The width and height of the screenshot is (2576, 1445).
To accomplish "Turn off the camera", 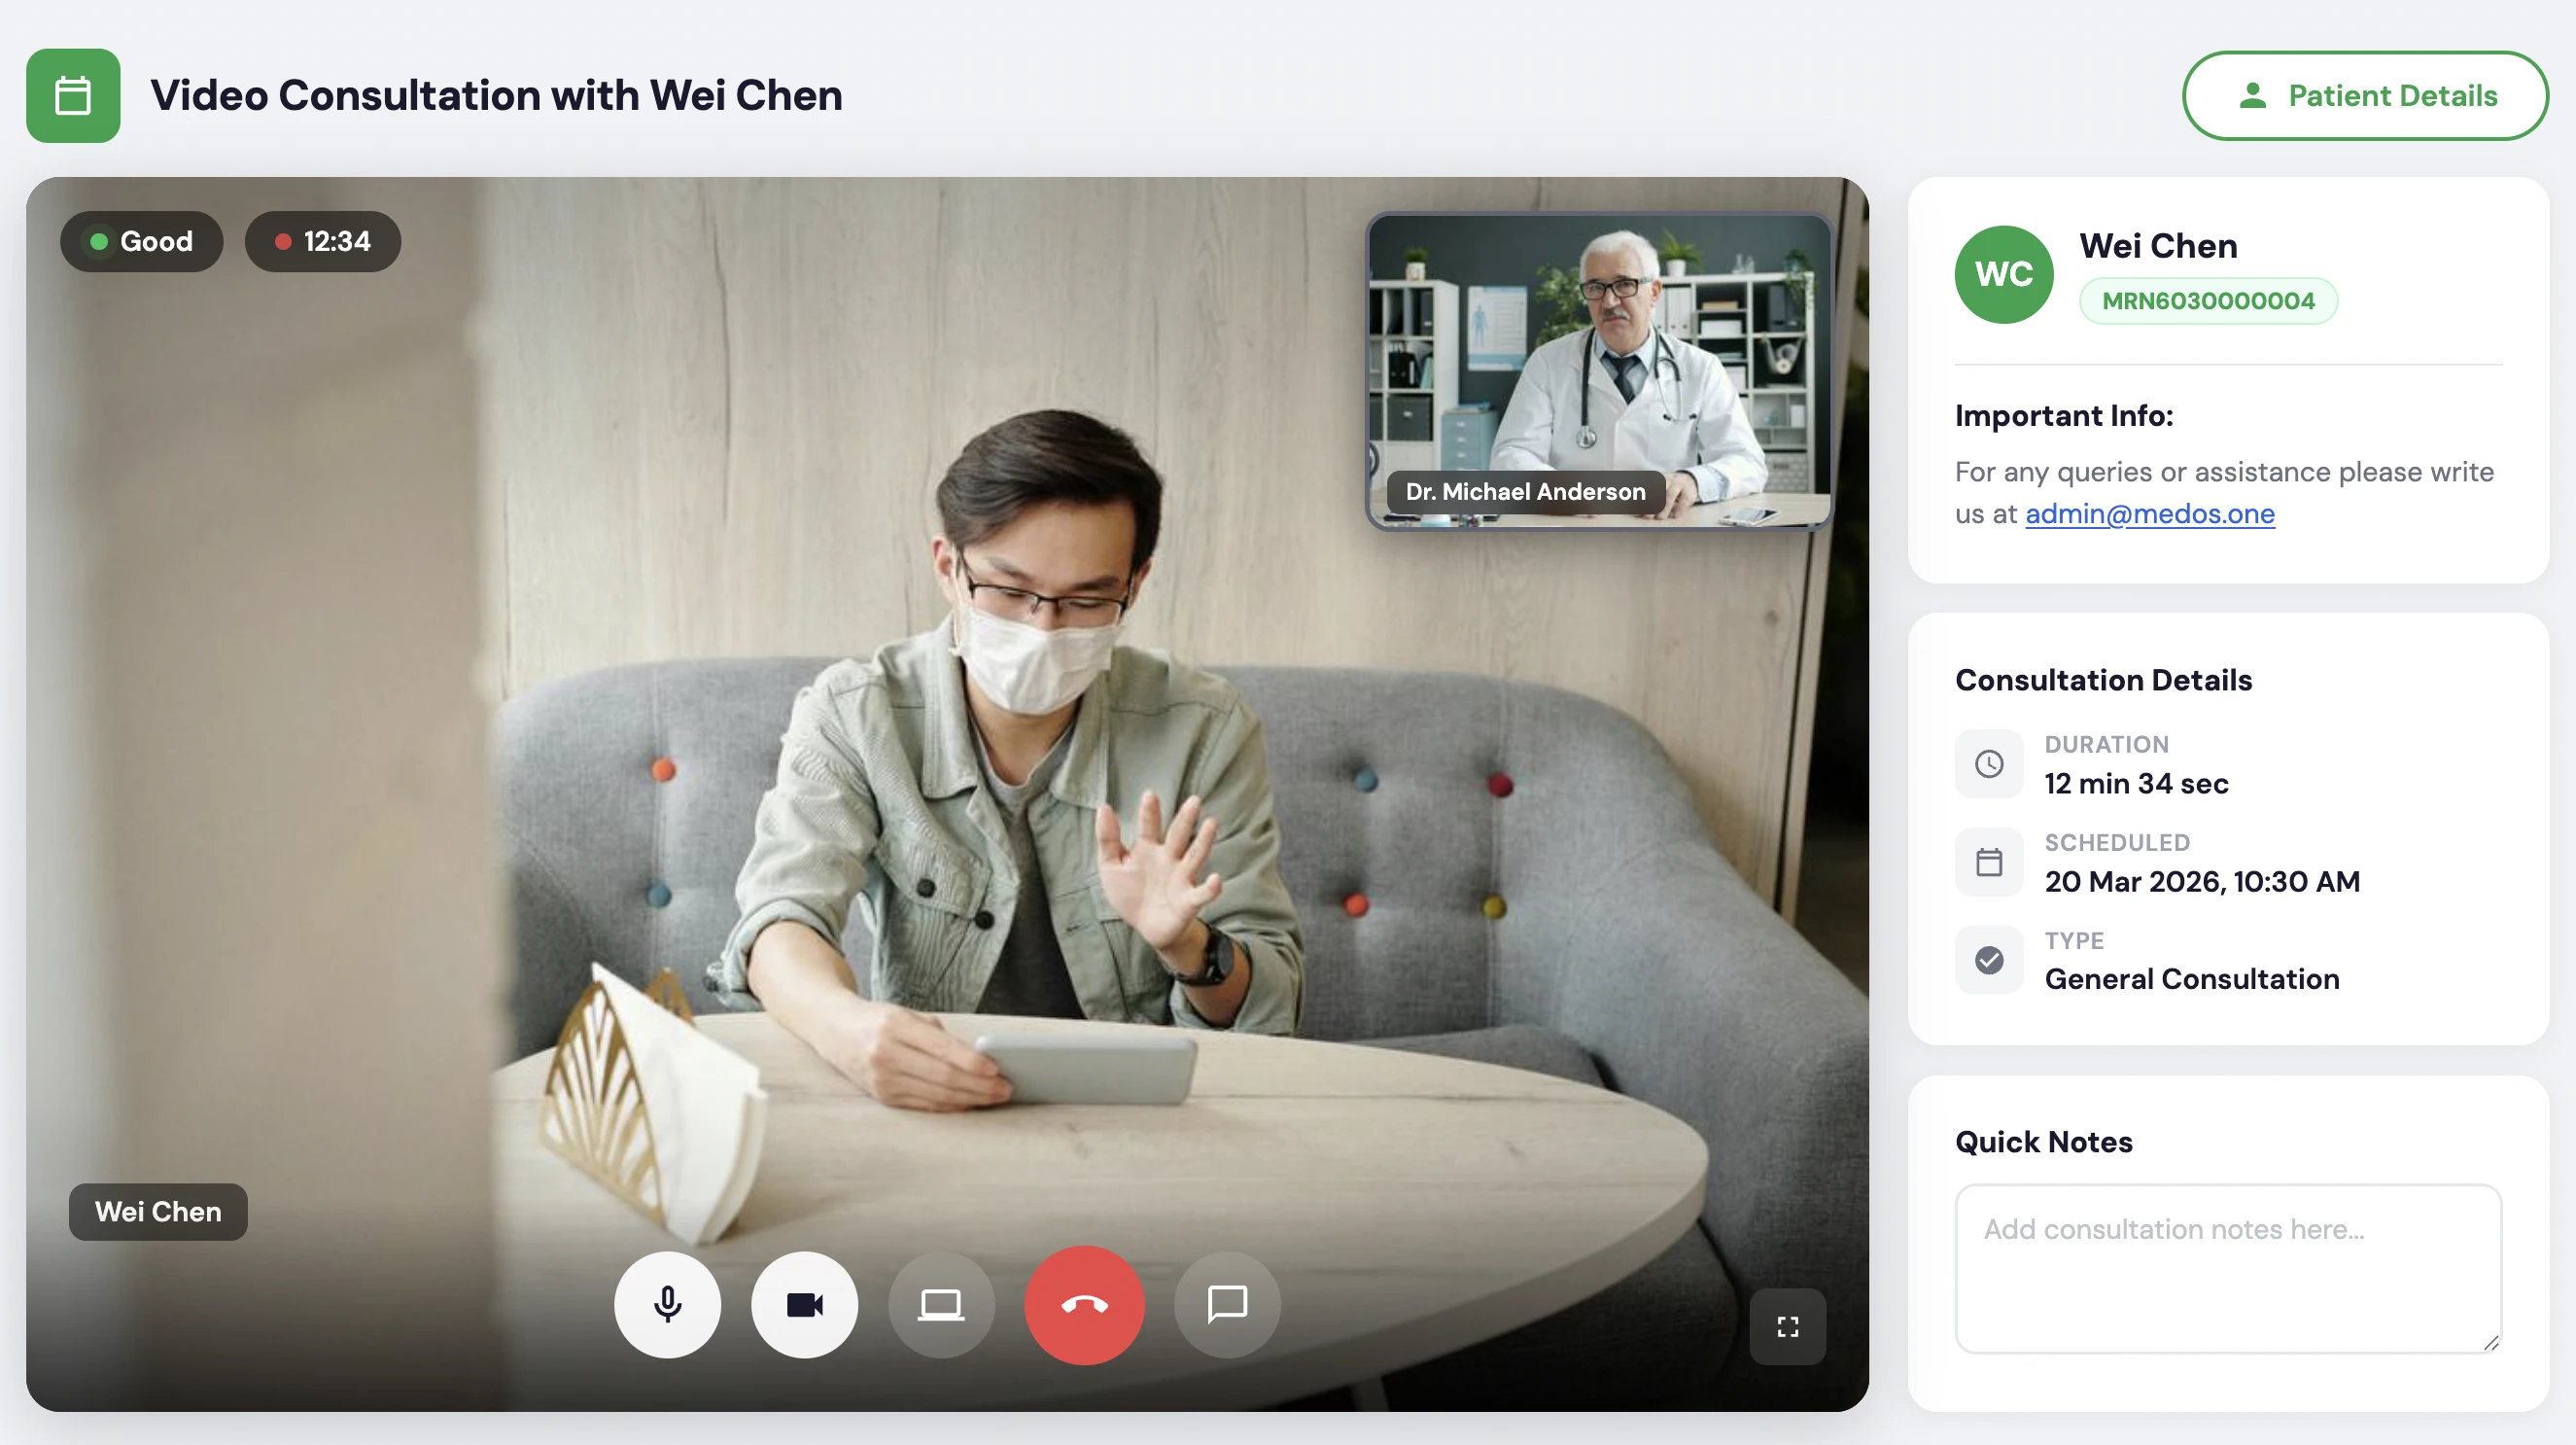I will point(804,1304).
